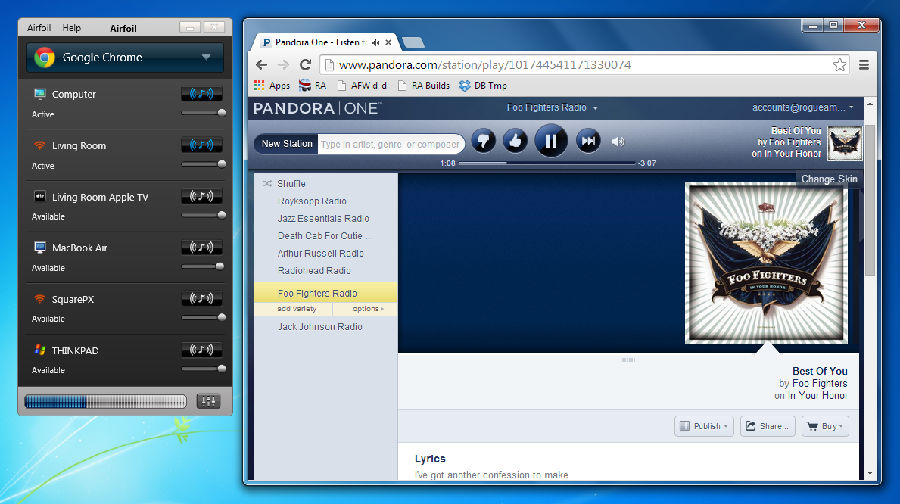
Task: Click the Living Room Apple TV icon
Action: (x=40, y=196)
